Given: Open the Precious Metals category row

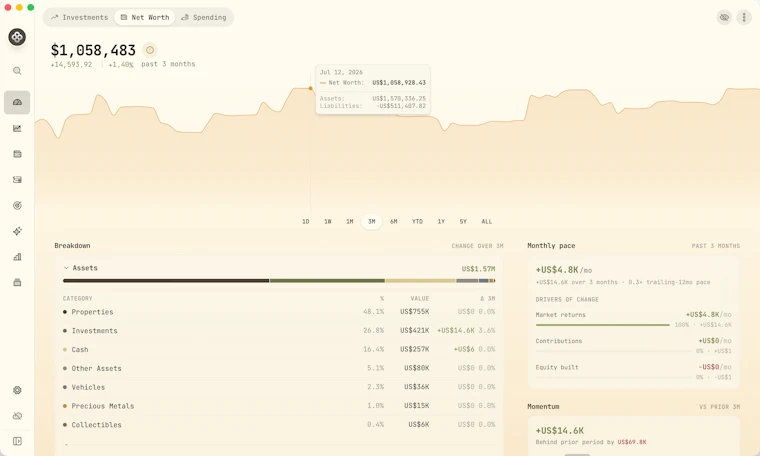Looking at the screenshot, I should pos(279,406).
